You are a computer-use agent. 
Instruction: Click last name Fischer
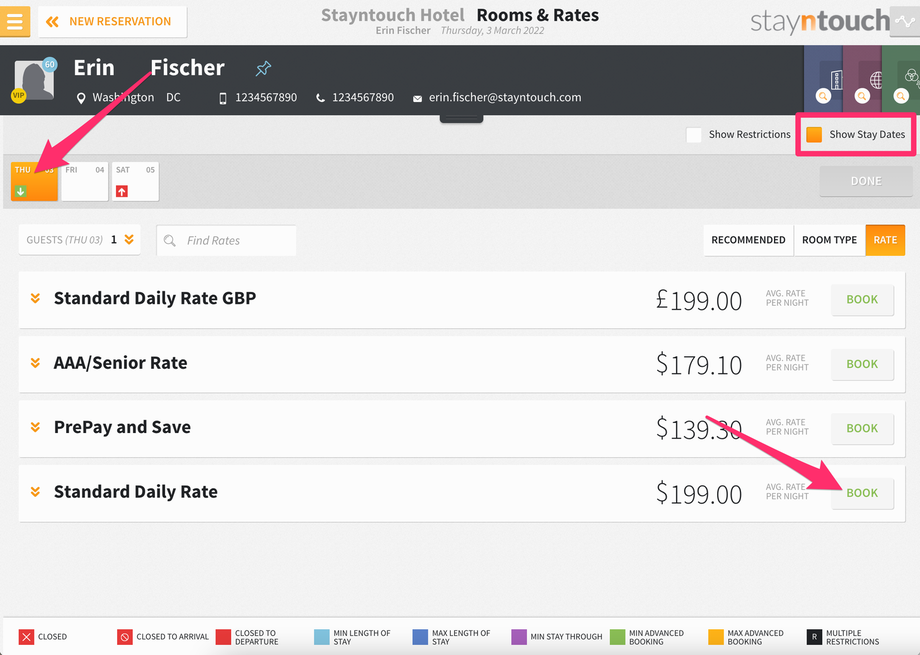pos(188,68)
